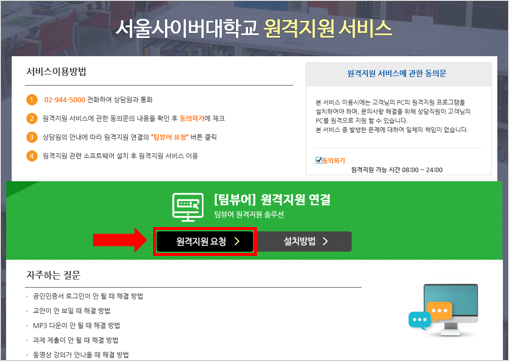Viewport: 509px width, 361px height.
Task: Open FAQ MP3 다운이 안 될 때 해결 방법
Action: (x=76, y=325)
